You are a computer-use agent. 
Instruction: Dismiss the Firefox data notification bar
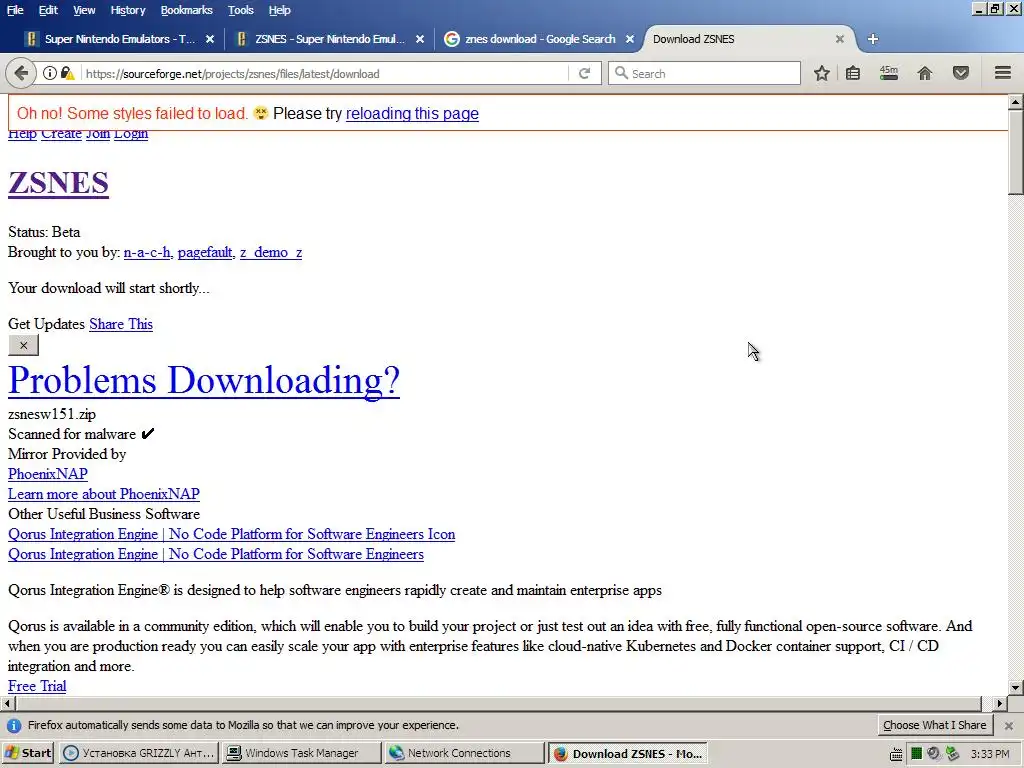pyautogui.click(x=1009, y=726)
